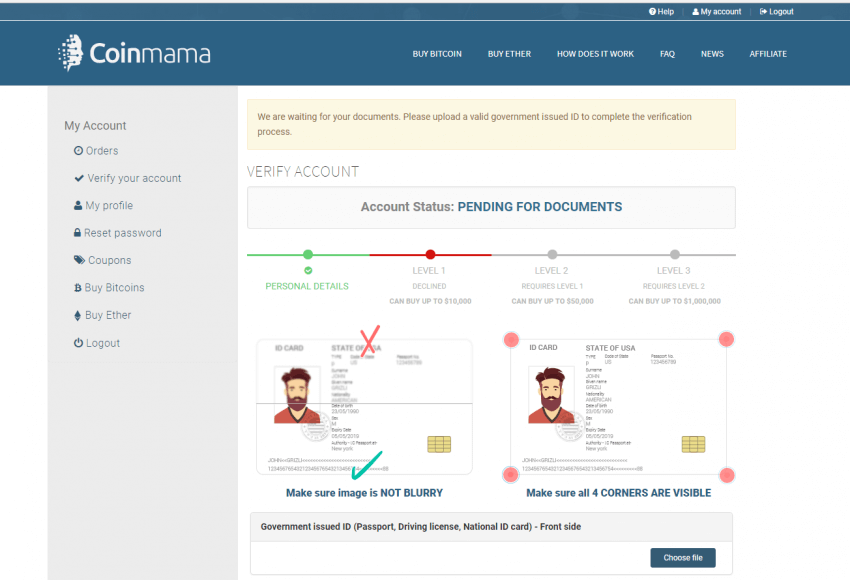Click the Buy Ether Ethereum icon

tap(78, 315)
